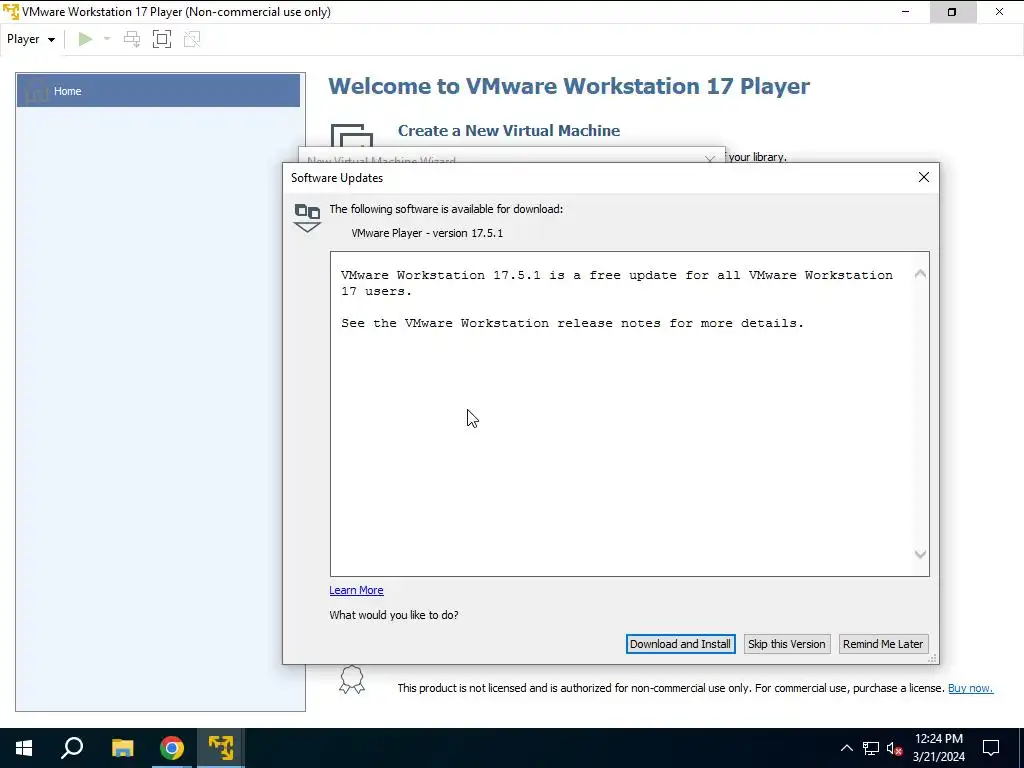Click the green power-on play icon
The image size is (1024, 768).
pyautogui.click(x=85, y=39)
